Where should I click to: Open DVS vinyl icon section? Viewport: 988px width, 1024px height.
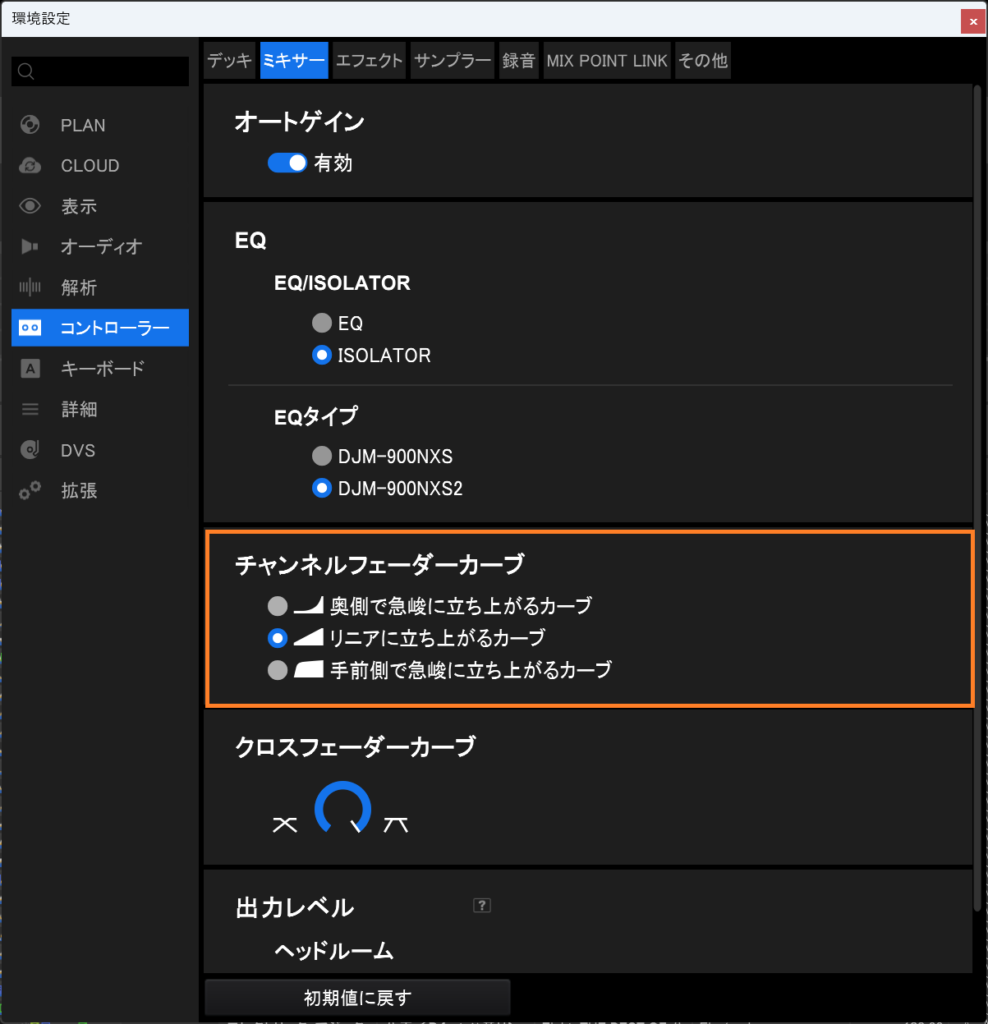pyautogui.click(x=30, y=450)
